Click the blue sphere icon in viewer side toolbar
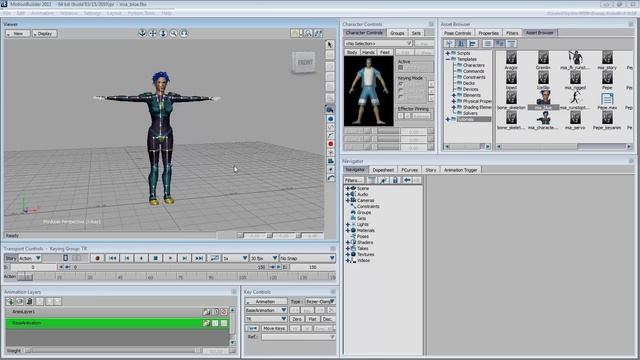Viewport: 640px width, 360px height. pos(331,119)
